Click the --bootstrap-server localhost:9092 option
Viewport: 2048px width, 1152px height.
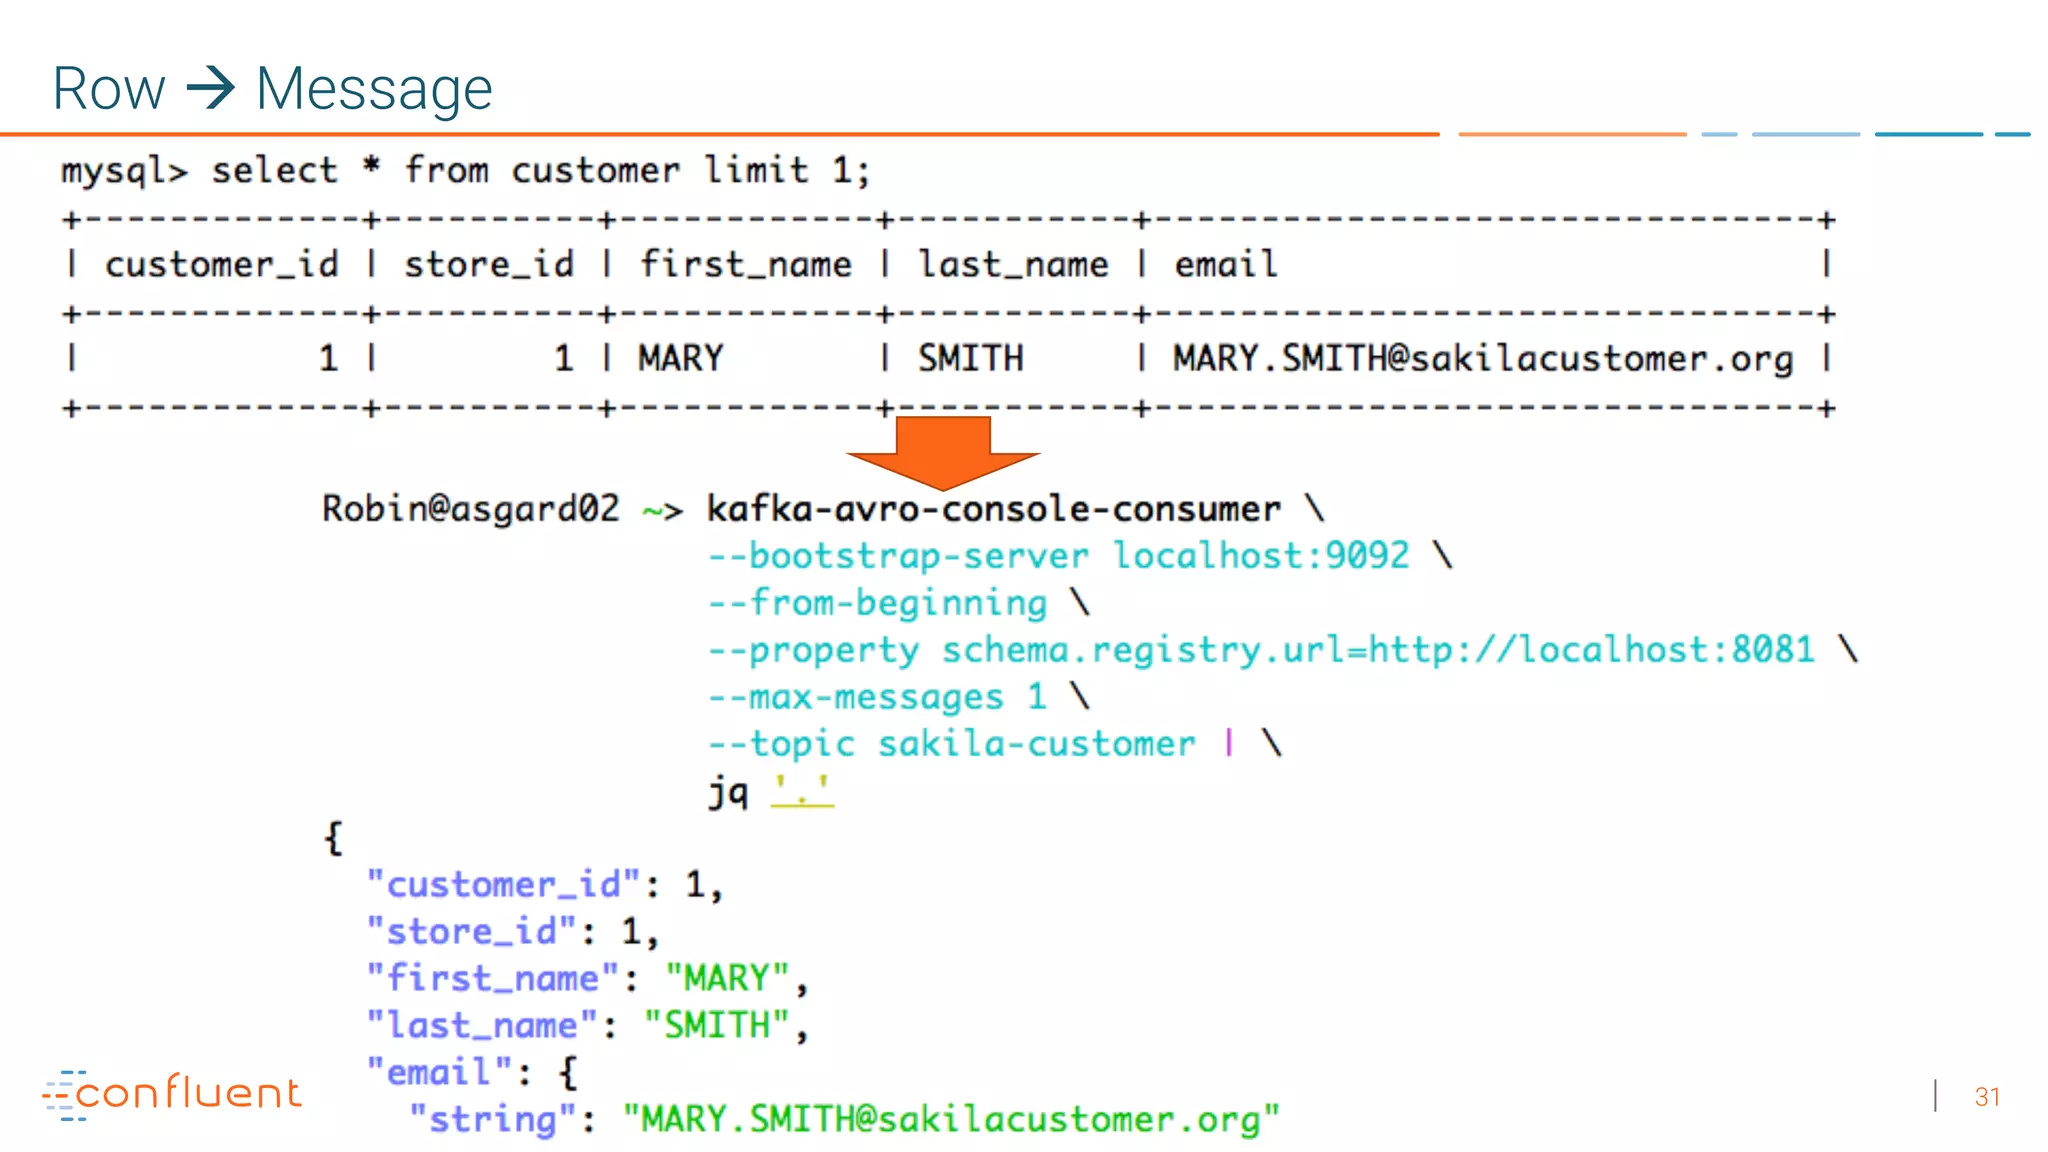click(x=1059, y=556)
